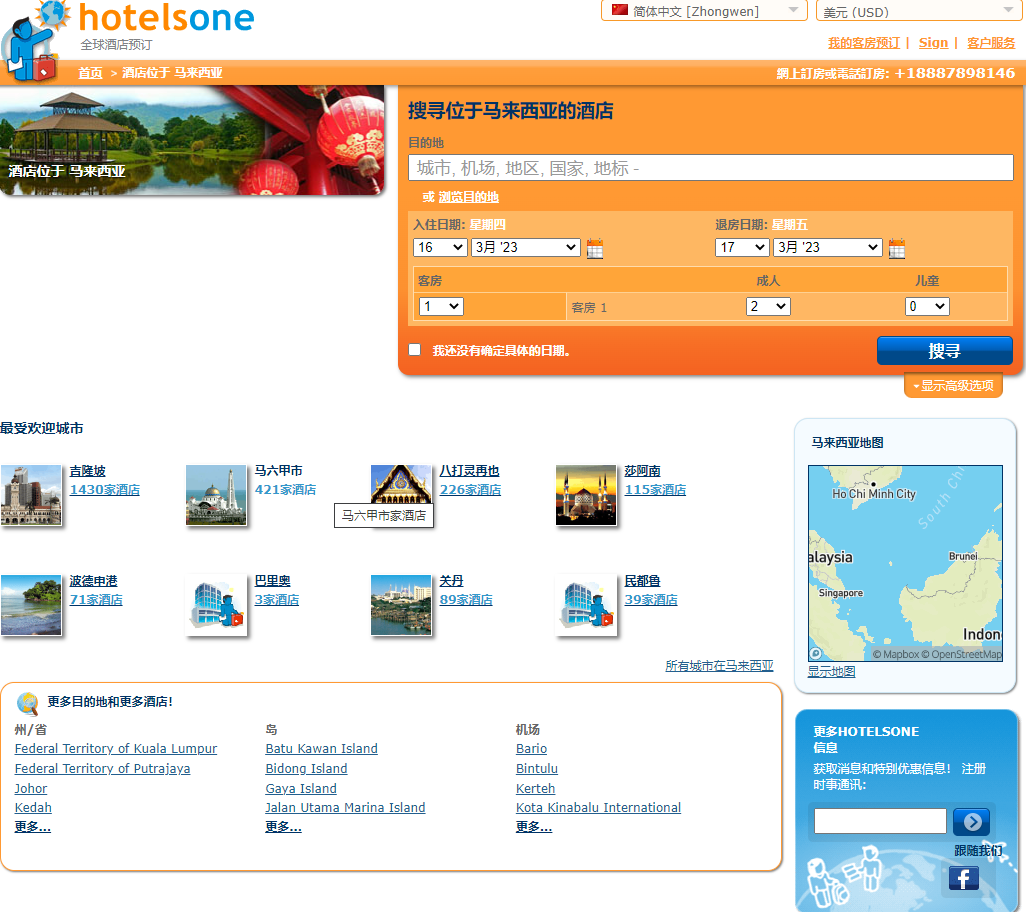Viewport: 1026px width, 912px height.
Task: Check the undecided dates checkbox
Action: click(415, 349)
